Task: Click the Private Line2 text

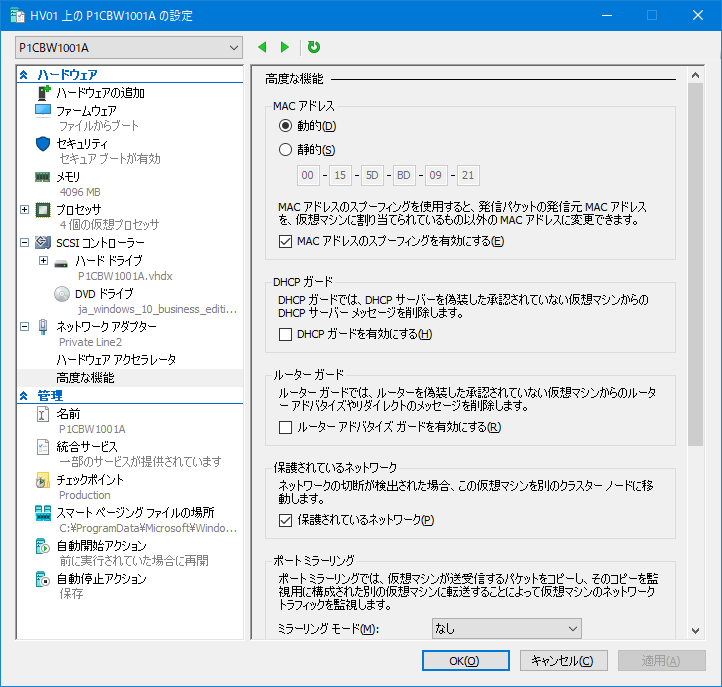Action: [90, 342]
